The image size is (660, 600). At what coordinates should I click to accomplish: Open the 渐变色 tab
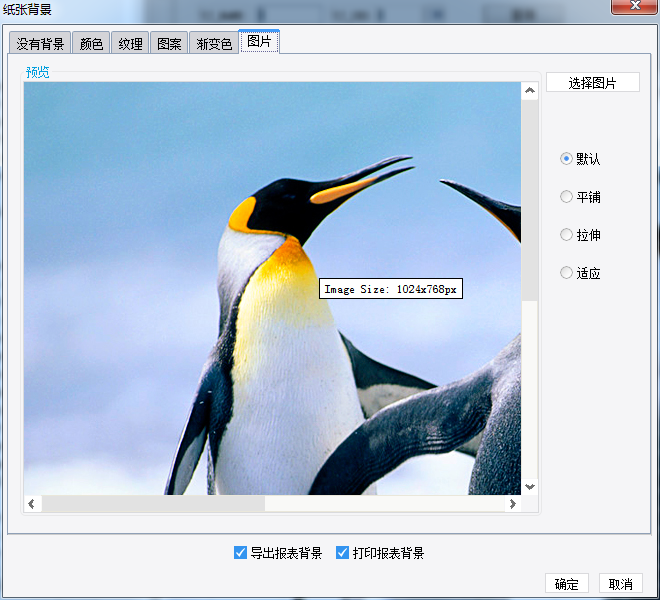(214, 43)
